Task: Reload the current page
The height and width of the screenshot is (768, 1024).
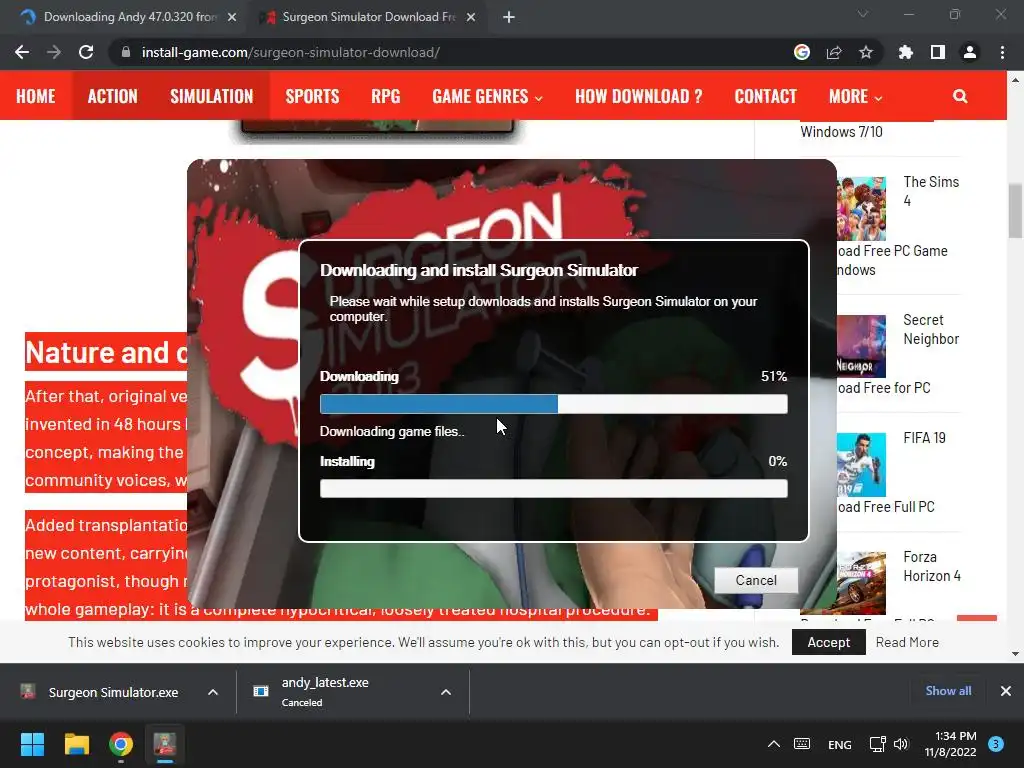Action: coord(86,52)
